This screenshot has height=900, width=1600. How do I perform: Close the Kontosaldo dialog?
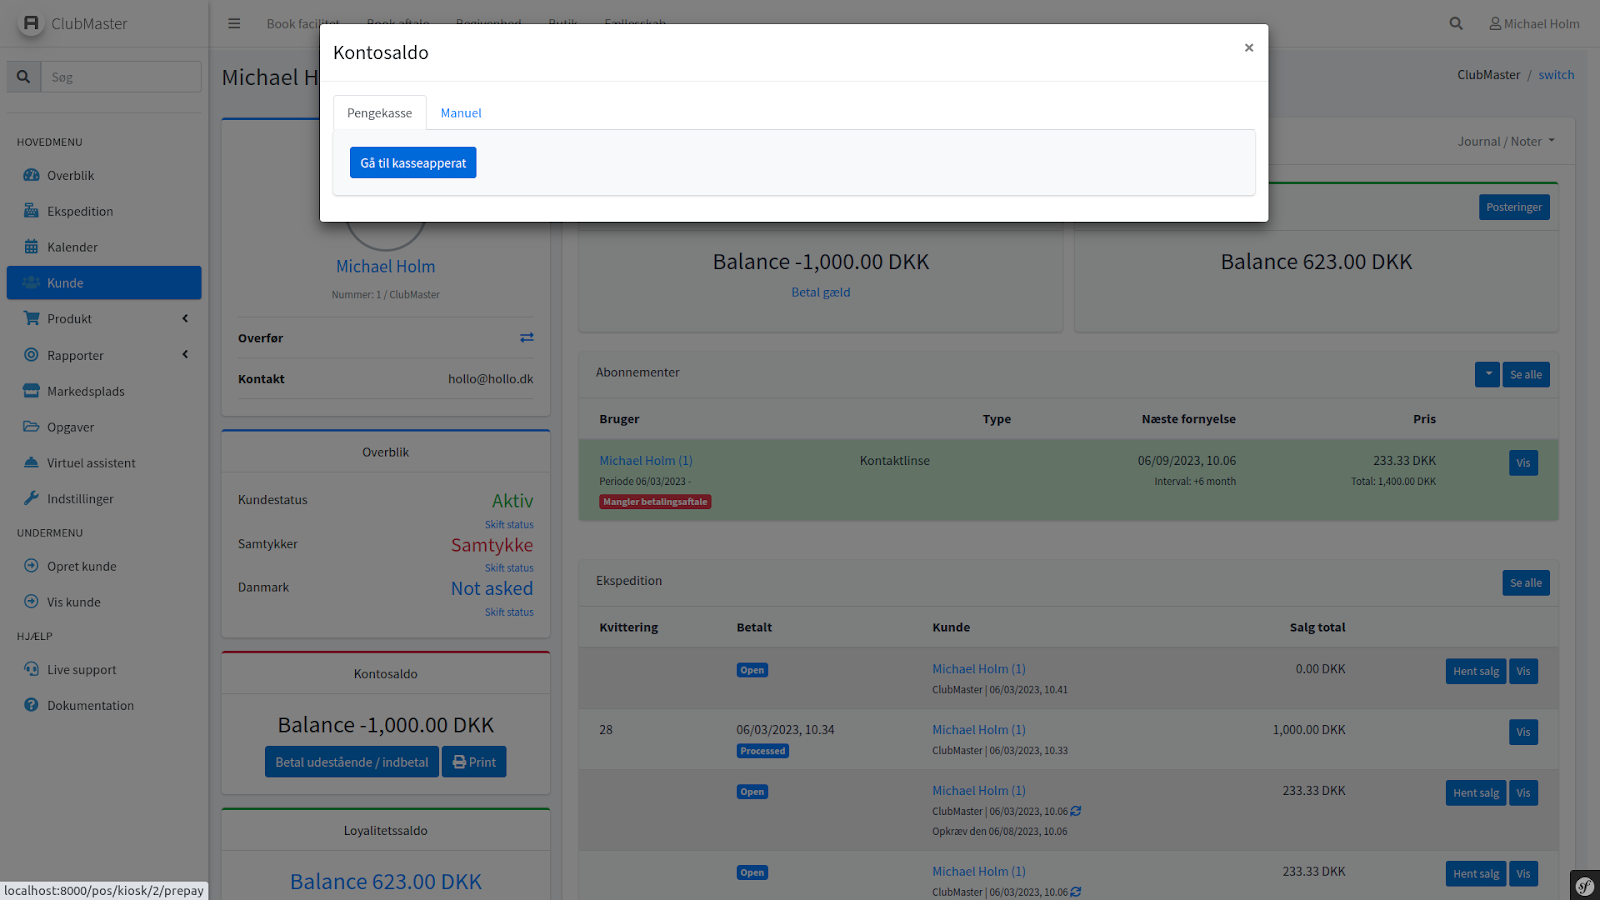[x=1248, y=48]
